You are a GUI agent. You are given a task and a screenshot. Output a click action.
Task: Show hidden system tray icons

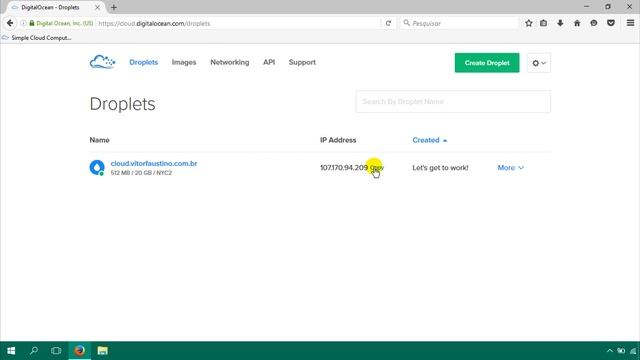609,351
